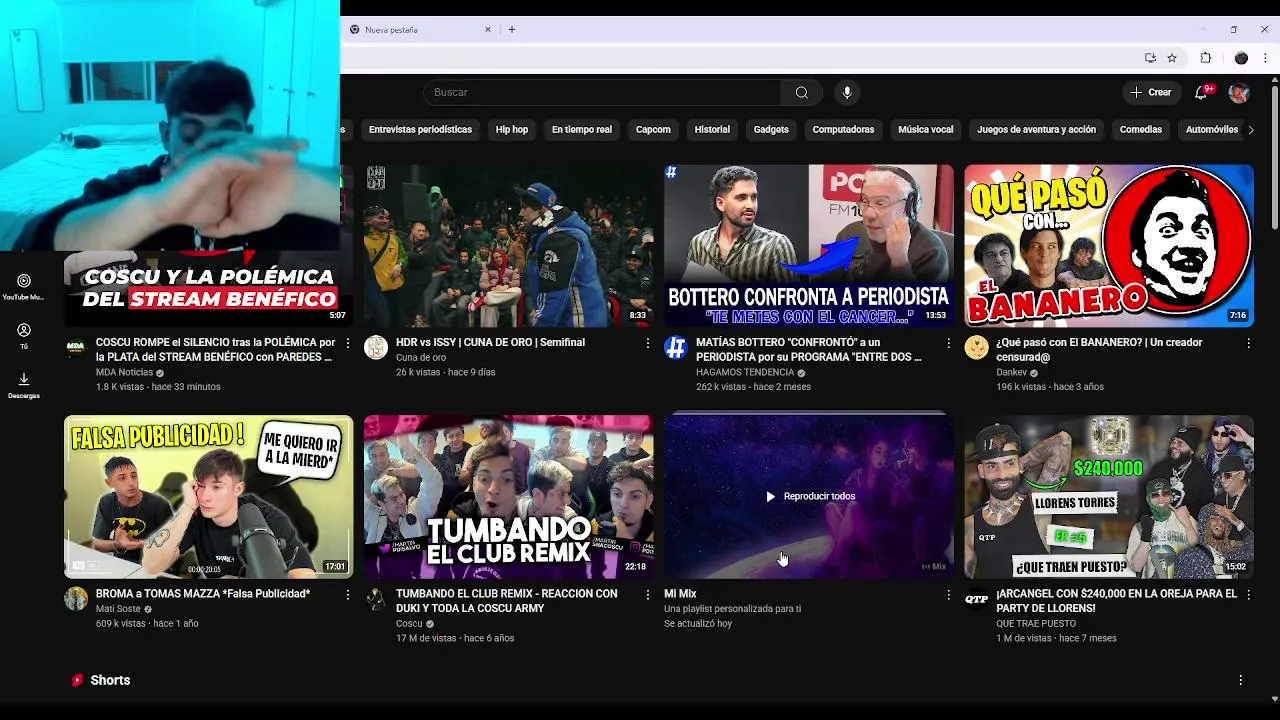Filter by En tiempo real chip

(582, 130)
